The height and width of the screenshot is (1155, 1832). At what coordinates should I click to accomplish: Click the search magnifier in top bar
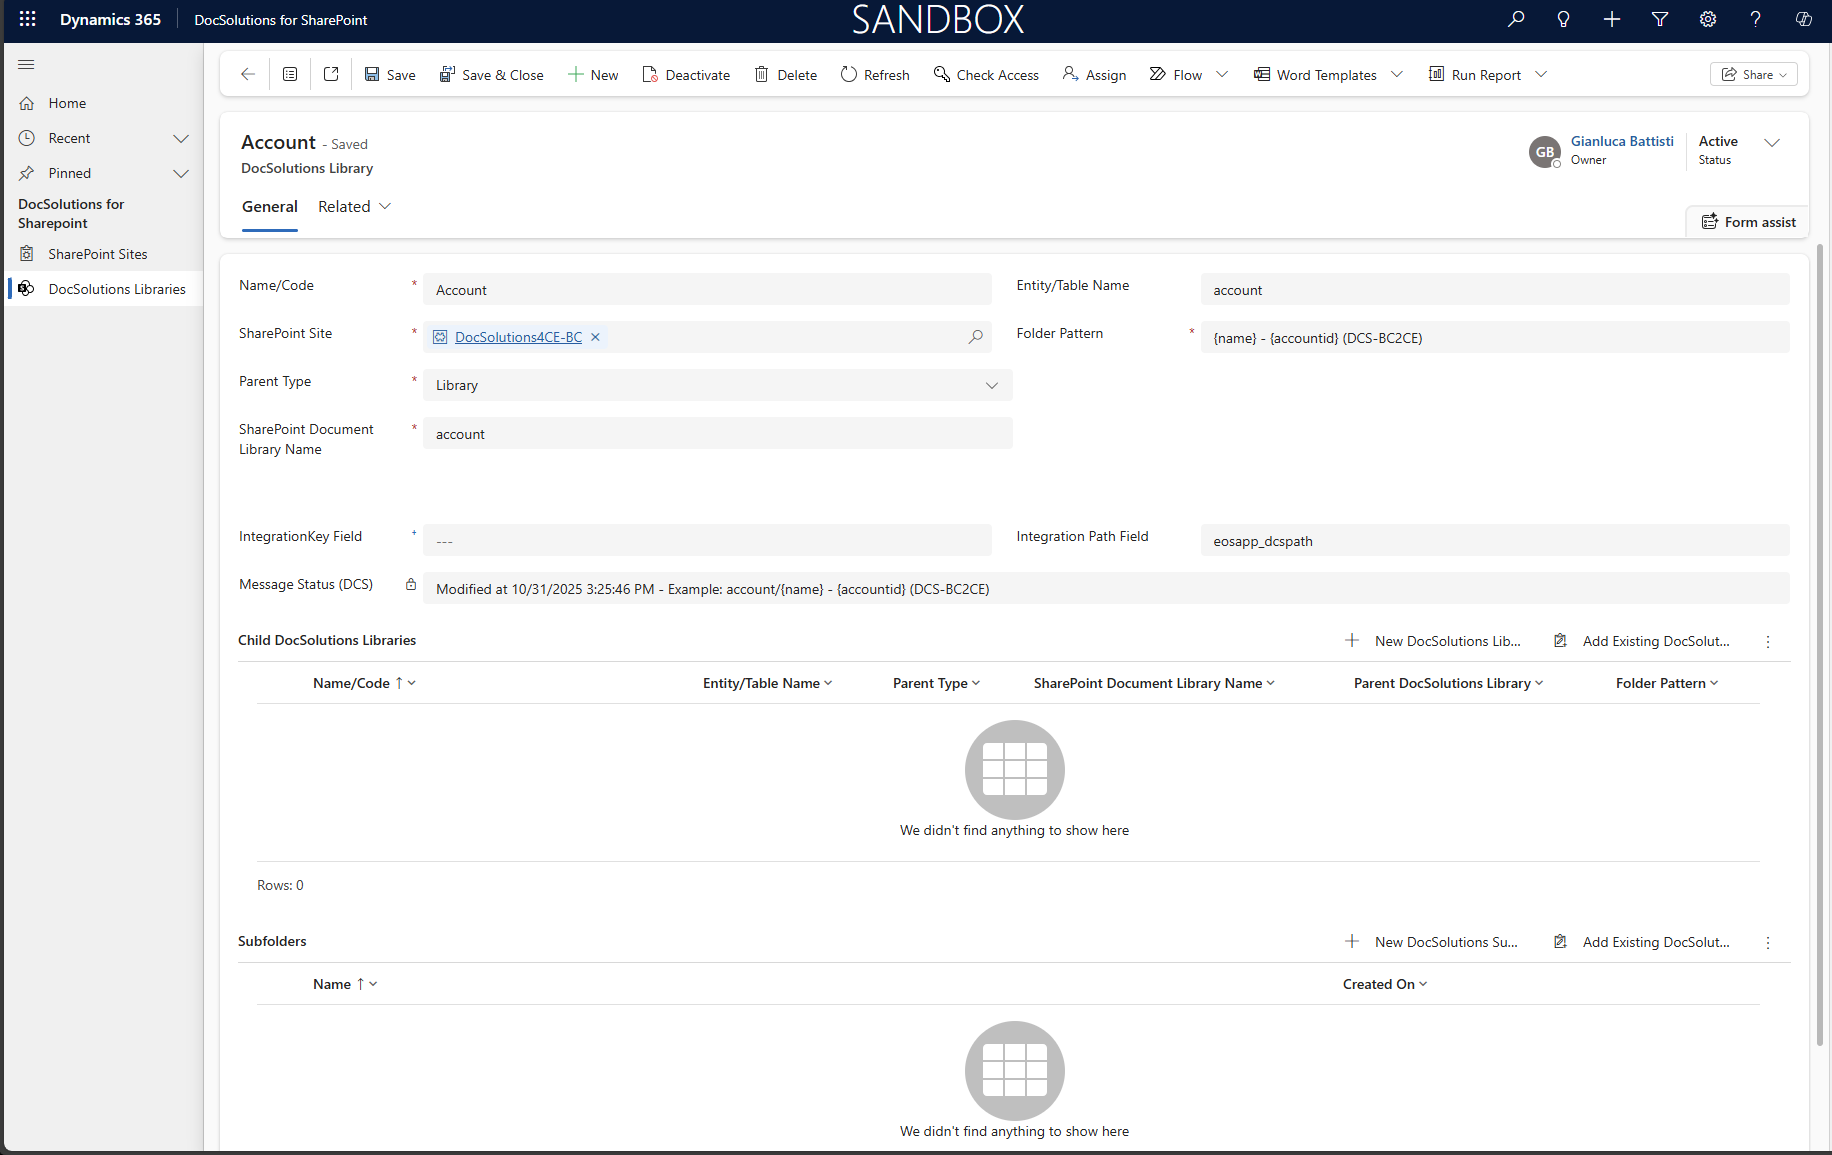1516,19
